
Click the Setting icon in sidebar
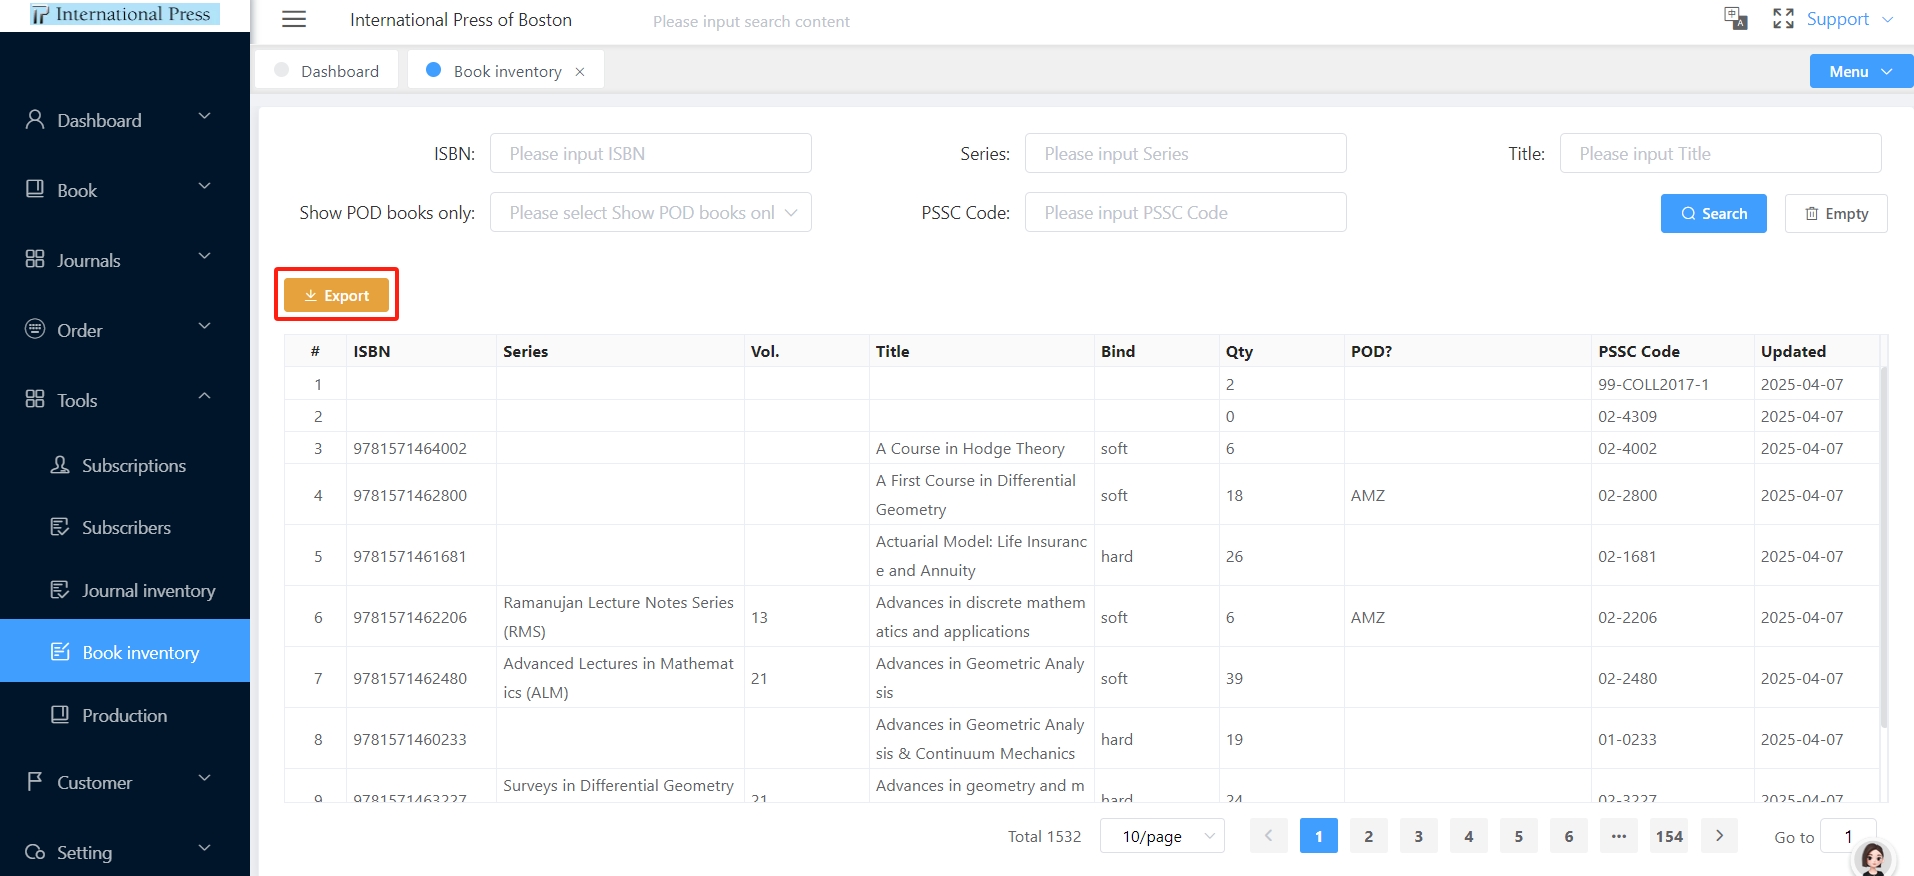[x=35, y=852]
